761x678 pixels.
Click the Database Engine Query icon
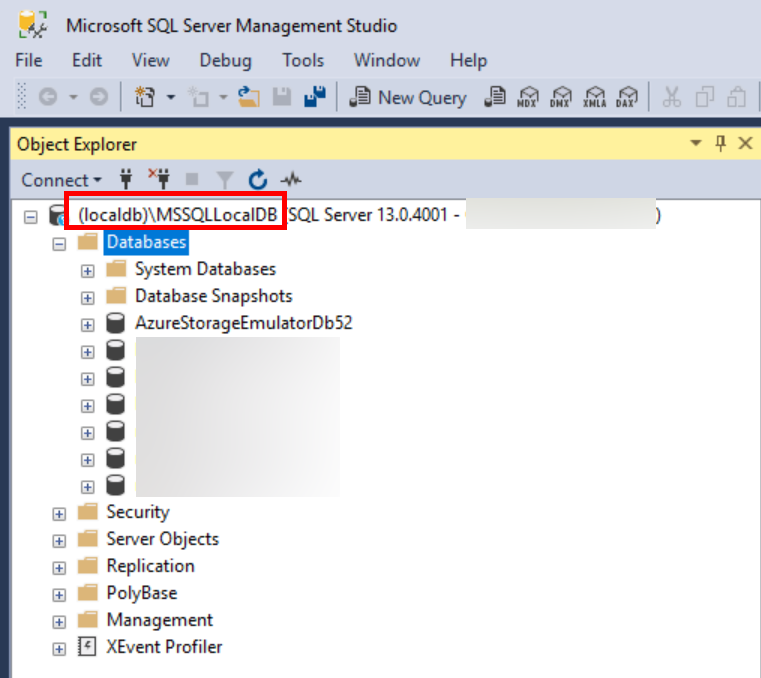[x=495, y=97]
